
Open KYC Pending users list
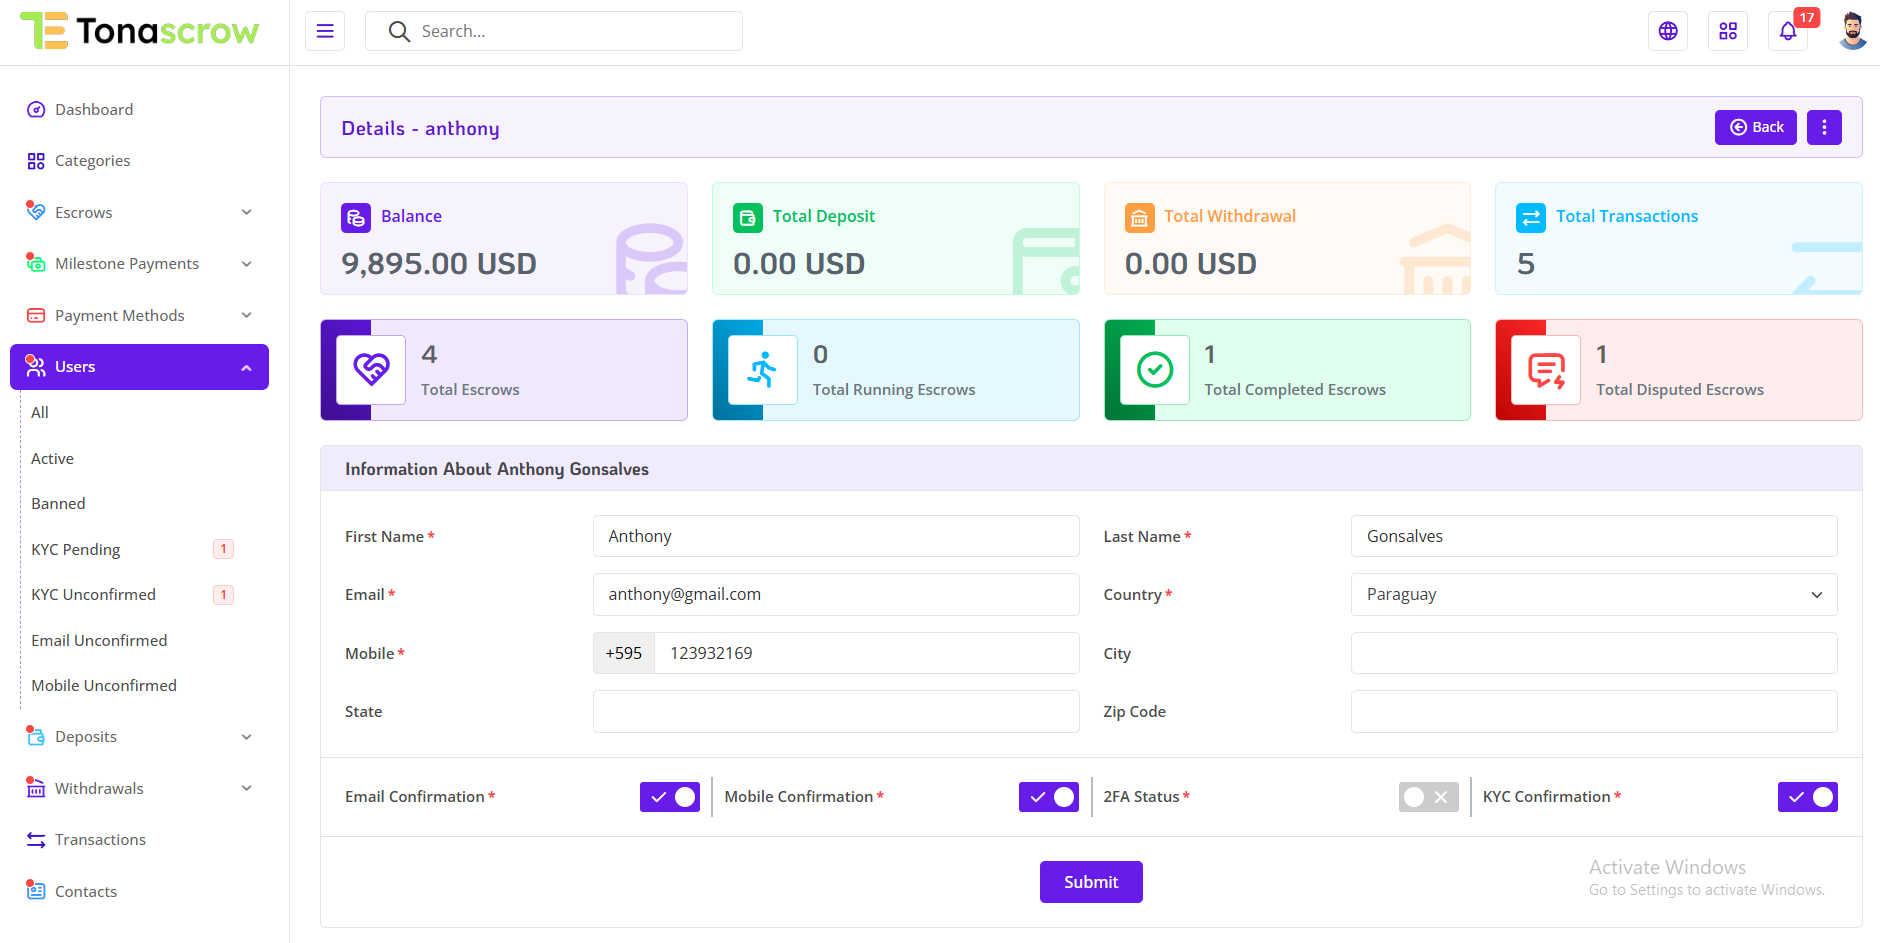tap(76, 549)
